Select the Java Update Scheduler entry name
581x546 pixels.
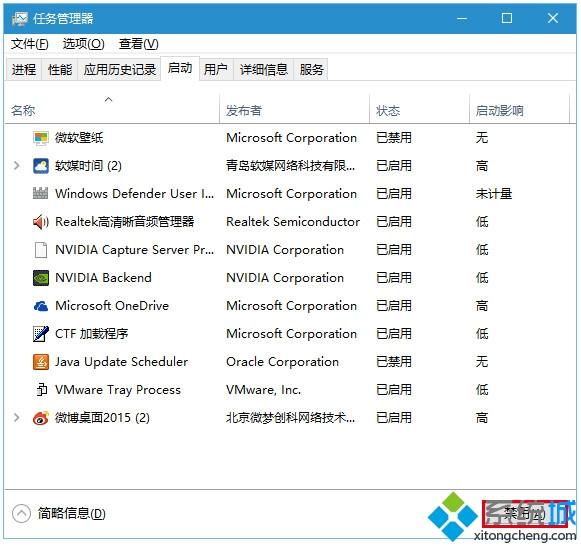[122, 362]
